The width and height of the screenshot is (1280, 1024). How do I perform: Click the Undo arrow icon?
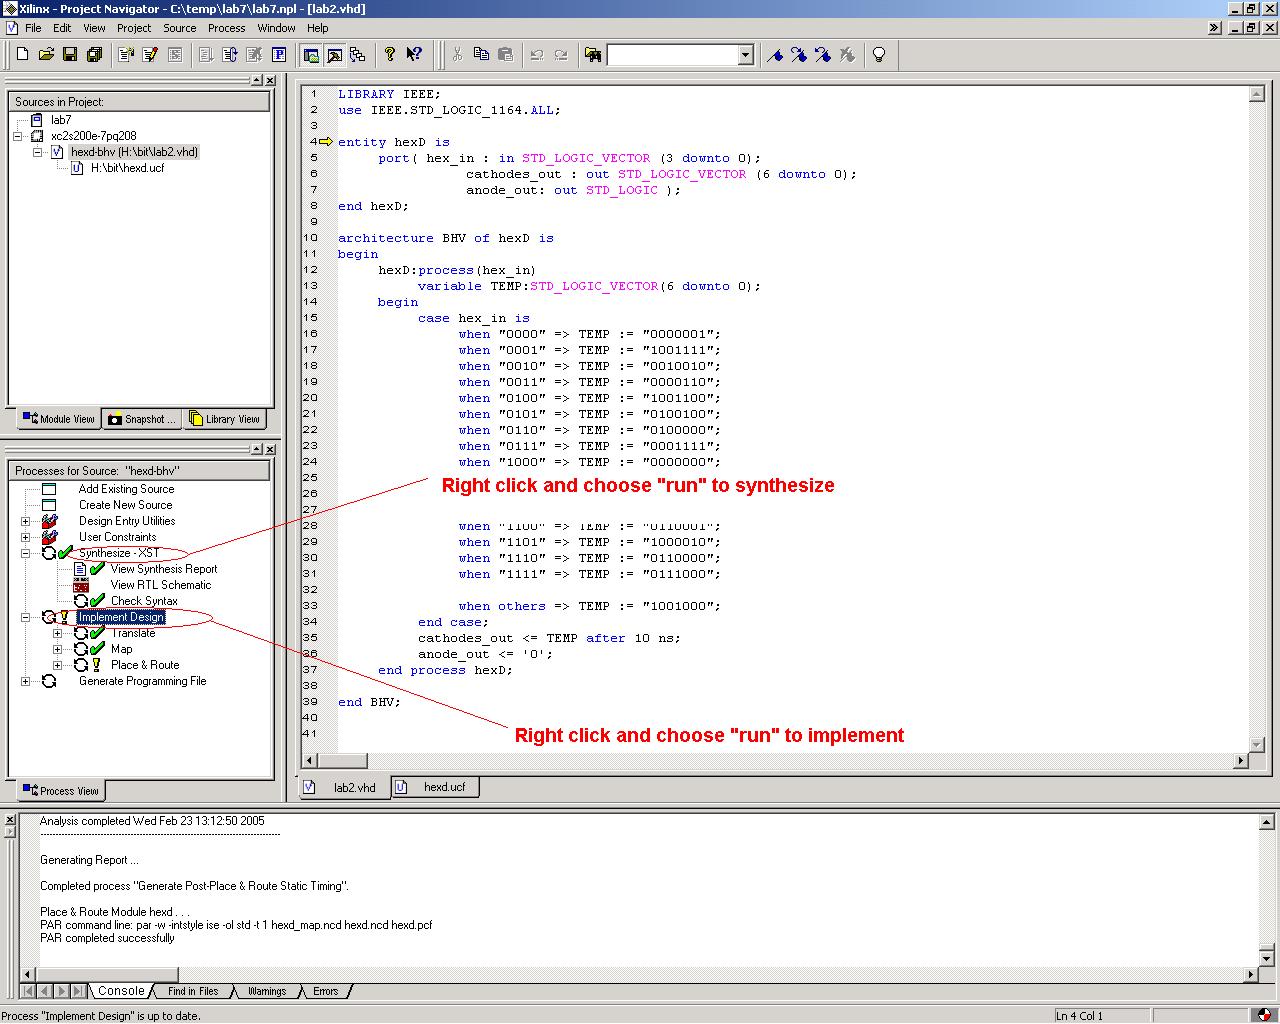point(537,55)
